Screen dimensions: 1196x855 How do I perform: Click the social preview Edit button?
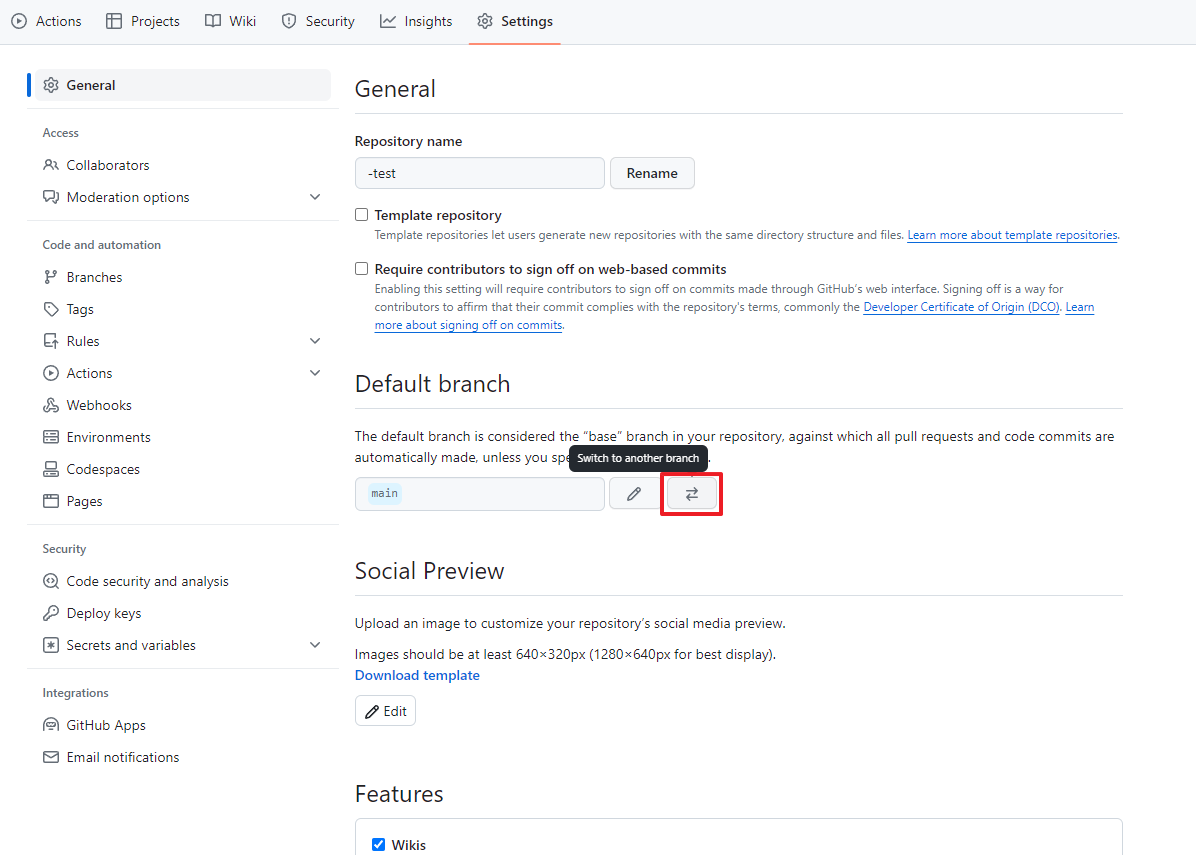[385, 711]
